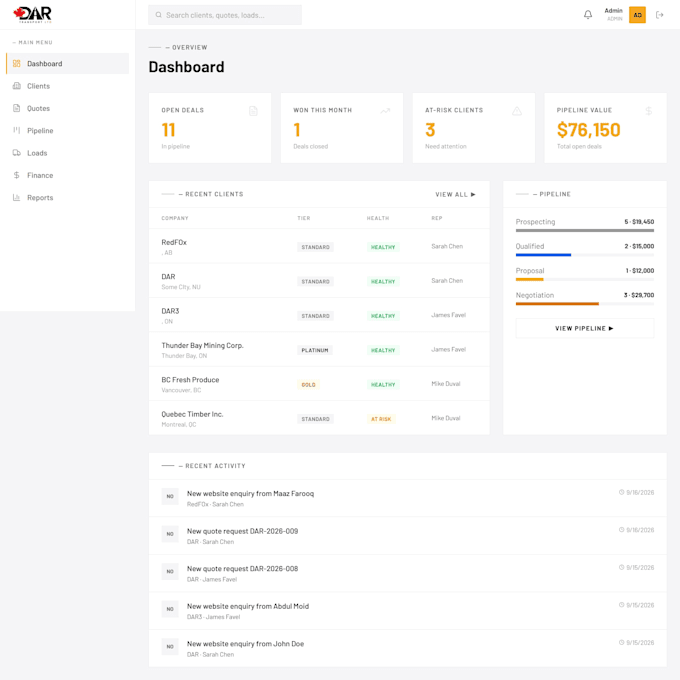Click the HEALTHY badge in RedFOx row
The image size is (680, 680).
pos(383,247)
